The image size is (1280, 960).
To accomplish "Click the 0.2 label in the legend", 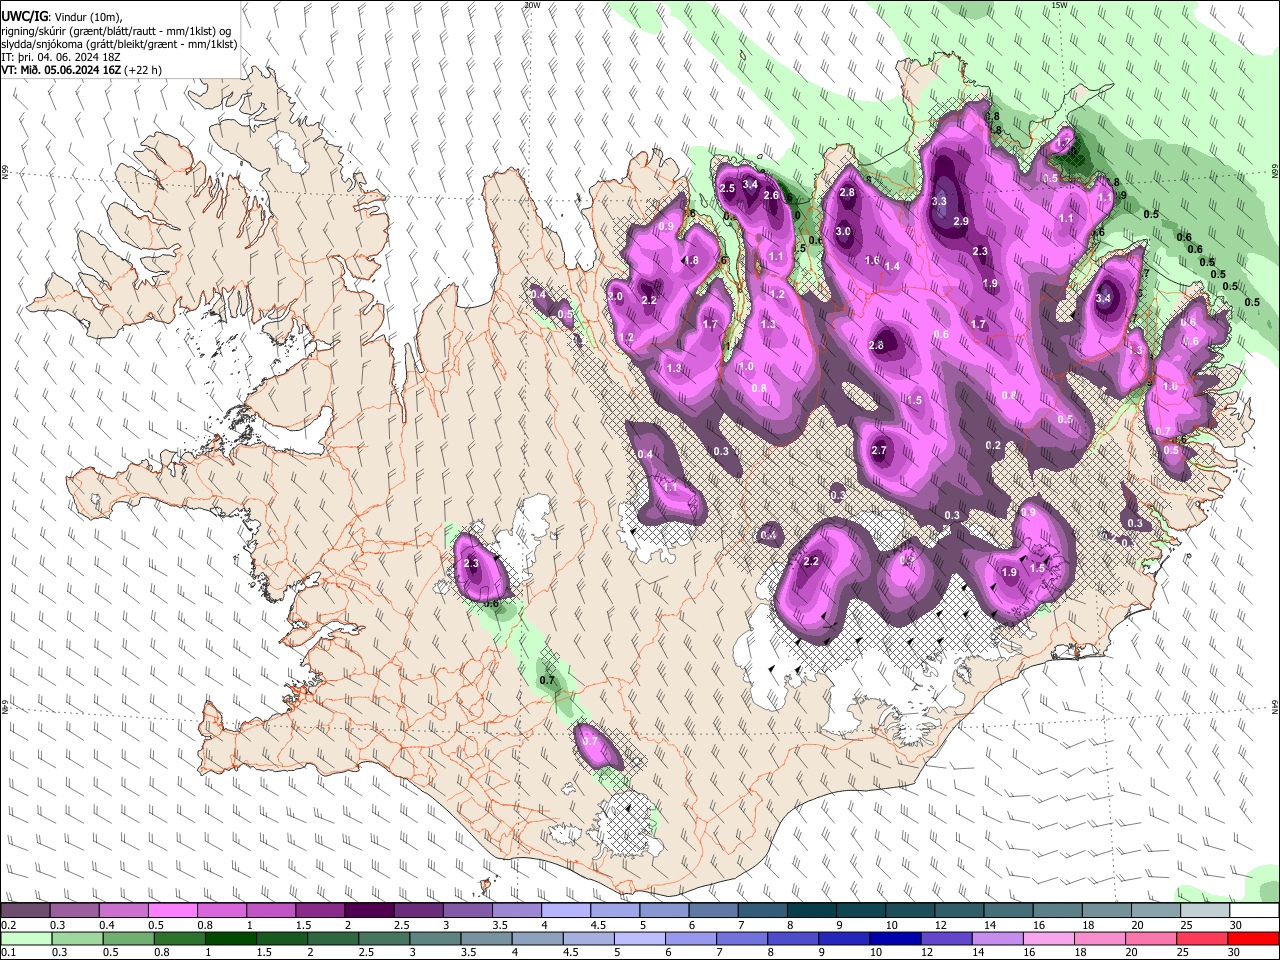I will tap(8, 925).
